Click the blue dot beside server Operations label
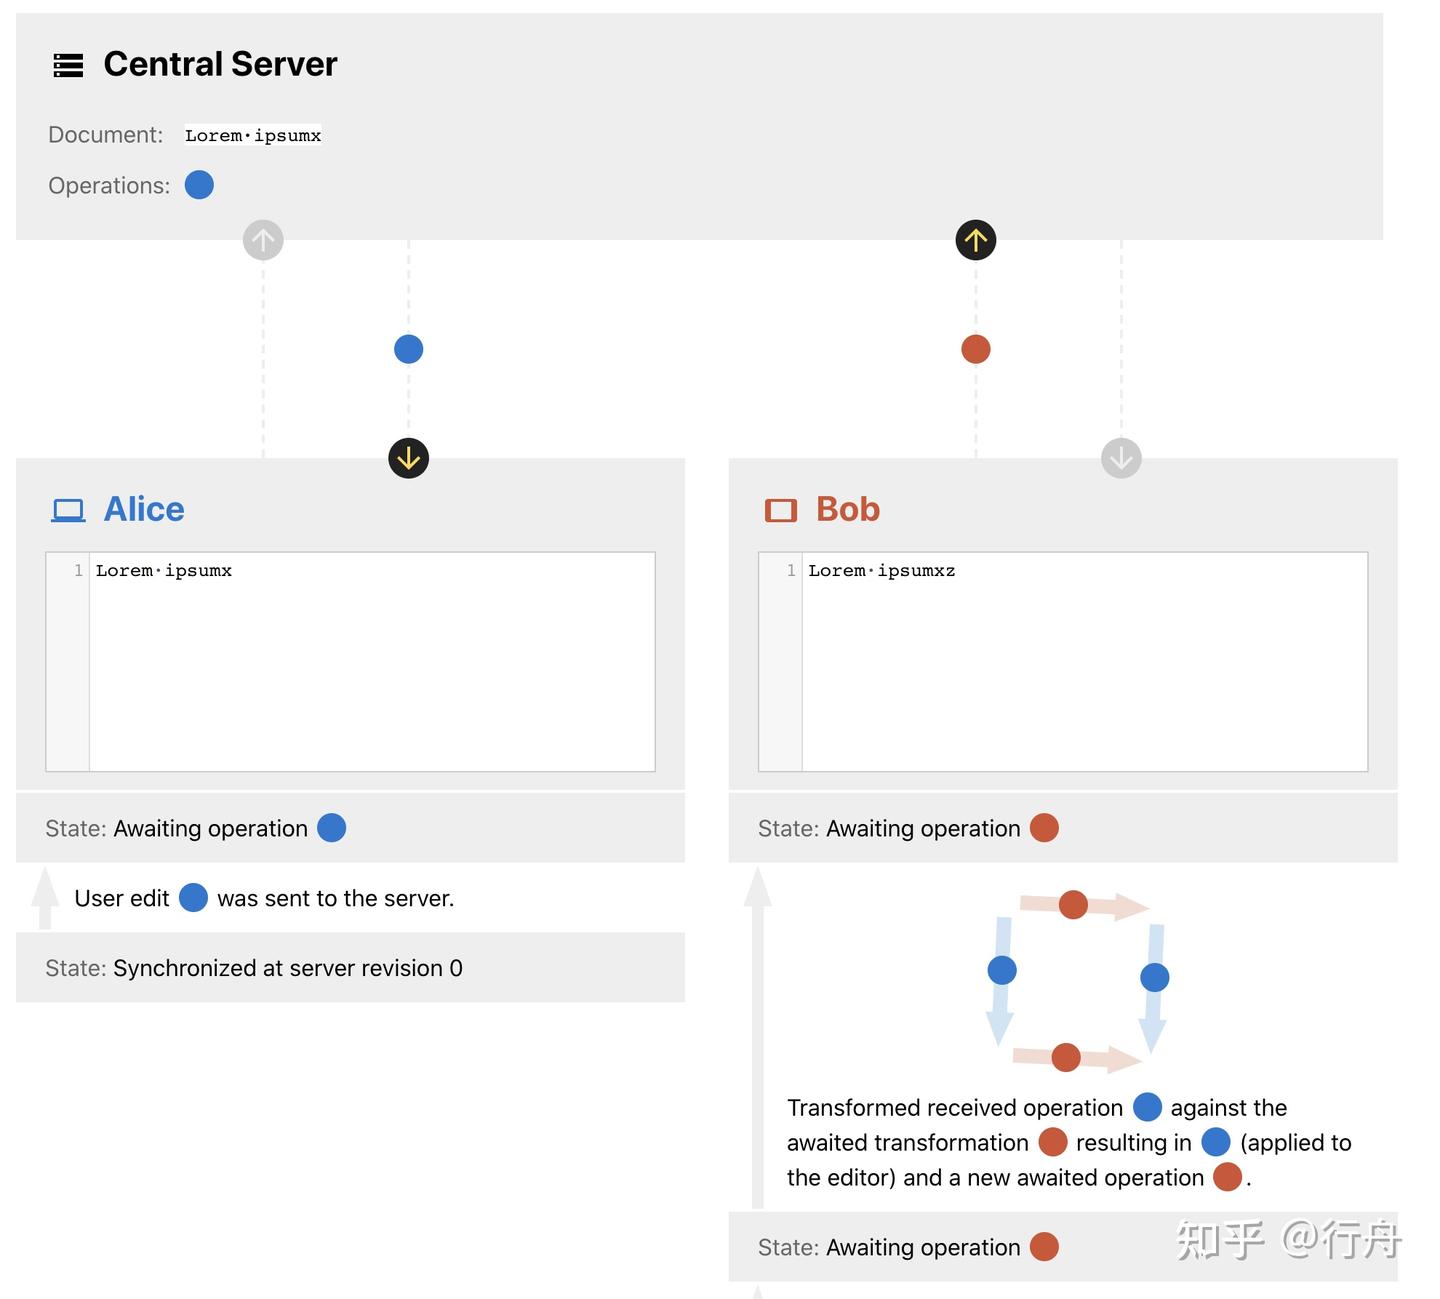Viewport: 1440px width, 1299px height. (199, 185)
